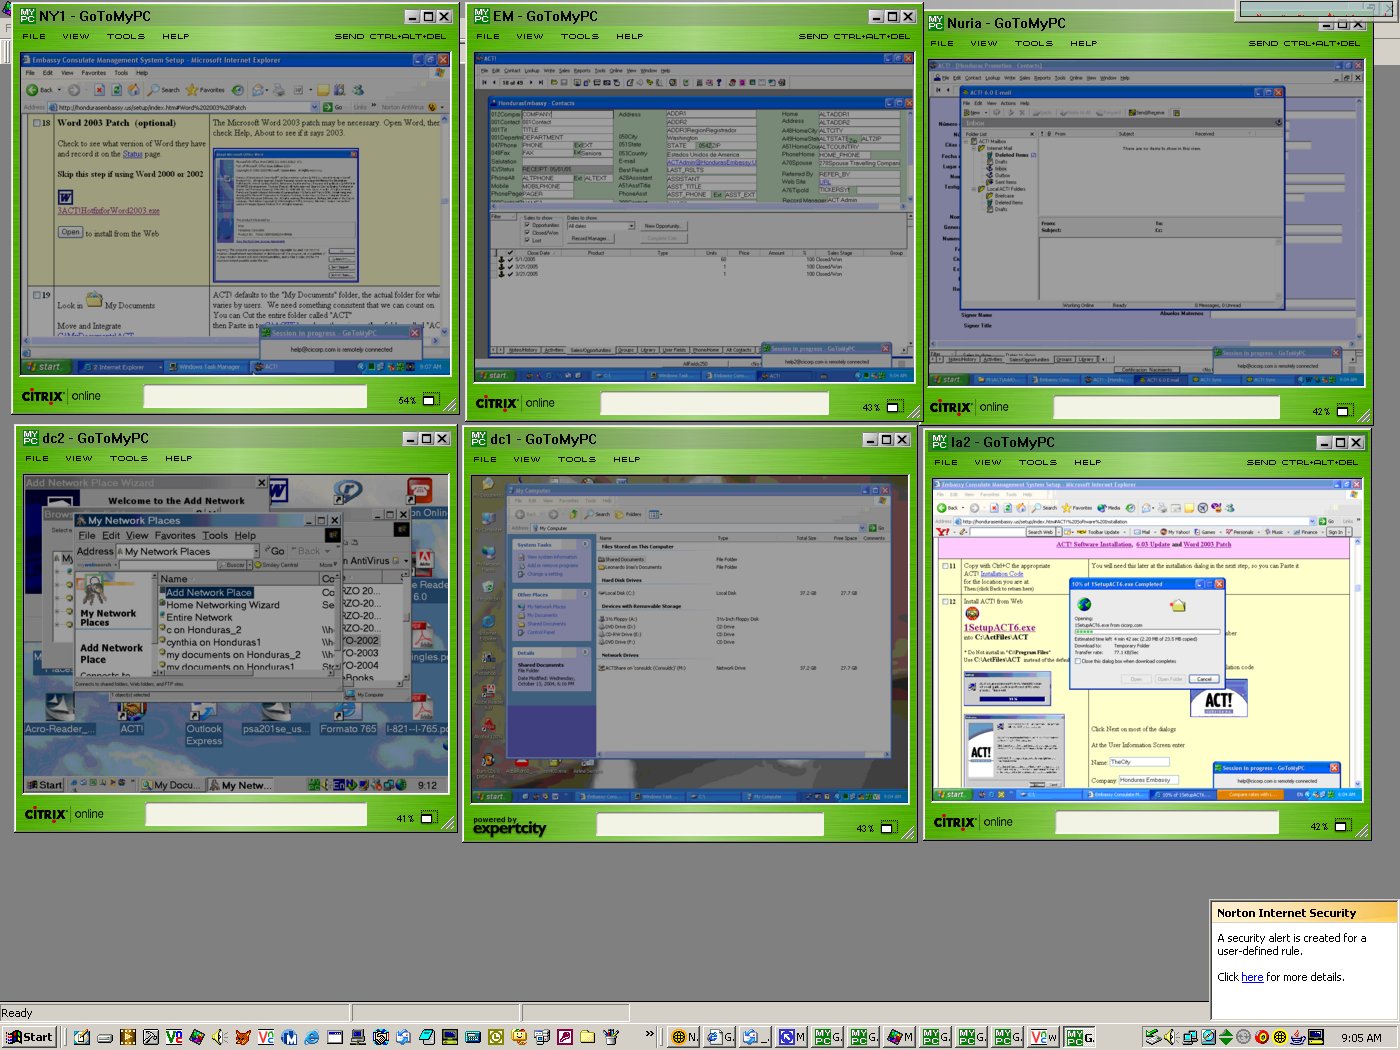The image size is (1400, 1050).
Task: Select 'Home Networking Wizard' in dc2 list
Action: pos(222,605)
